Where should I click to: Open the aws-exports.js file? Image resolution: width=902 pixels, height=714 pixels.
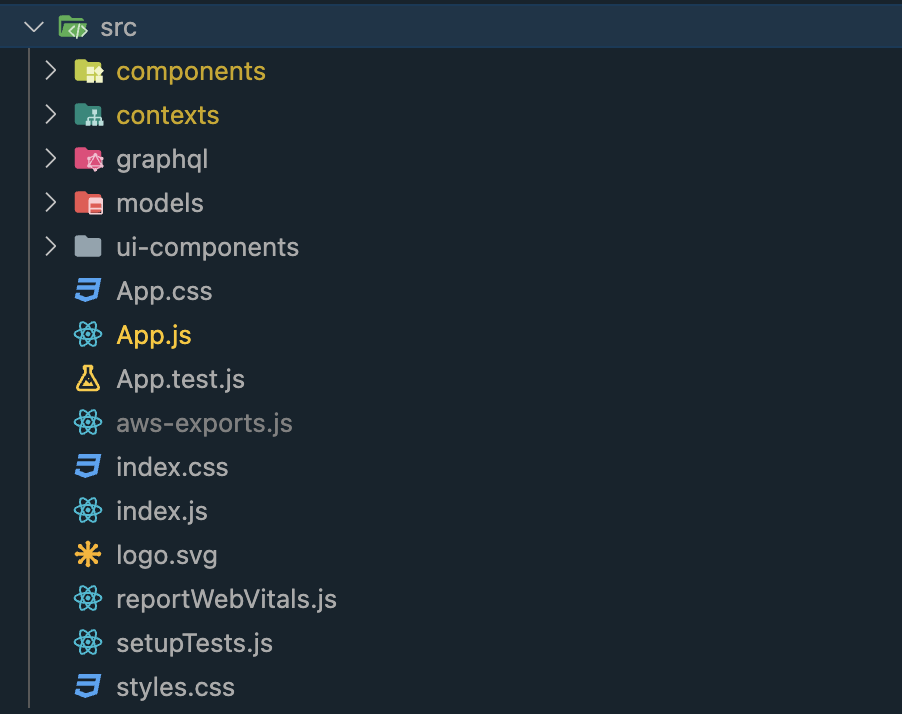pyautogui.click(x=204, y=423)
